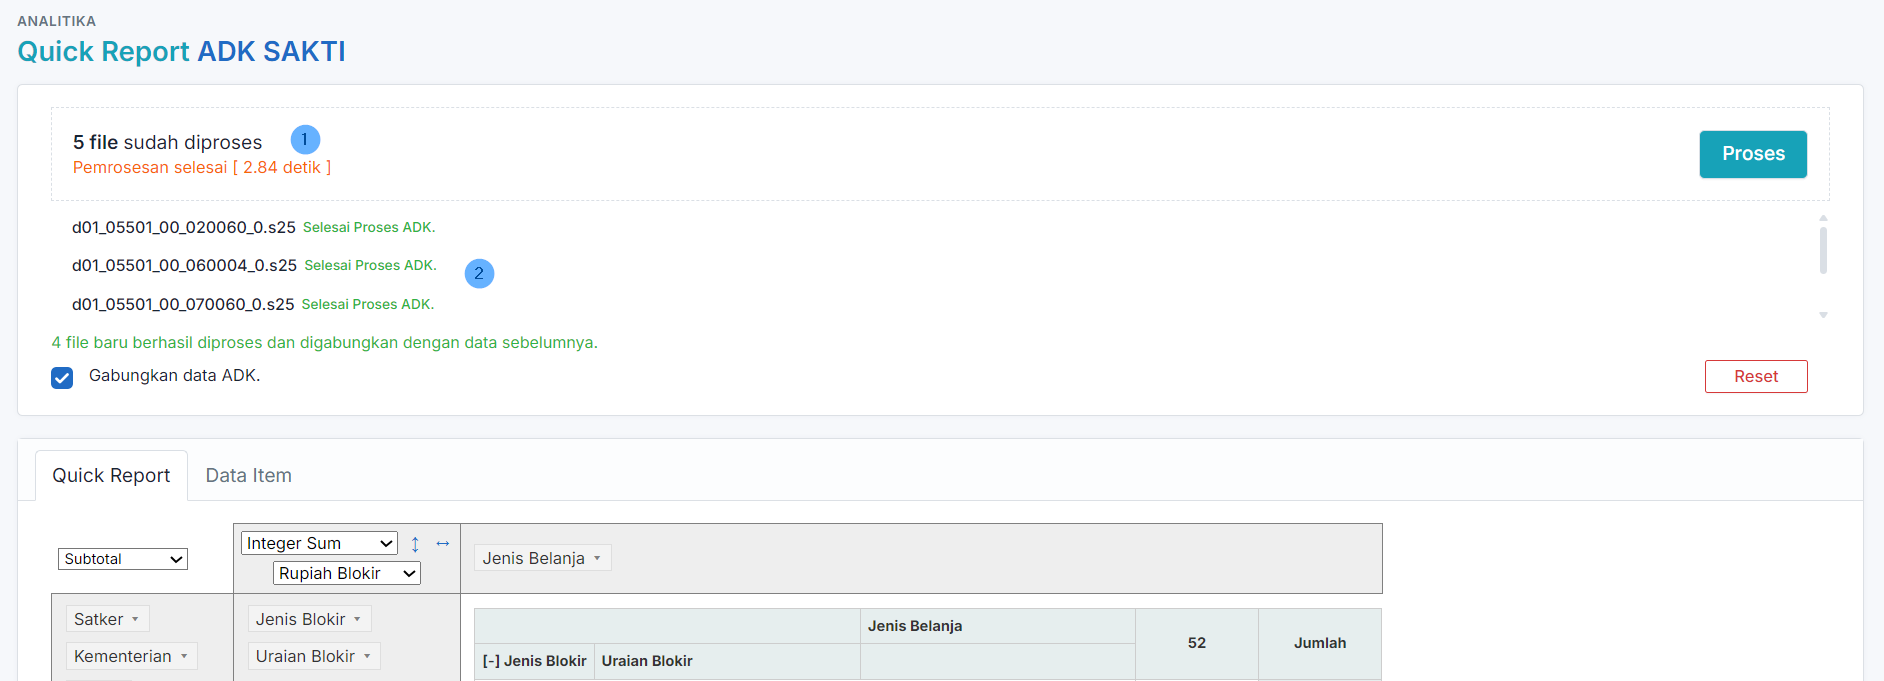Collapse the [-] Jenis Blokir column header
The image size is (1884, 681).
[x=534, y=661]
